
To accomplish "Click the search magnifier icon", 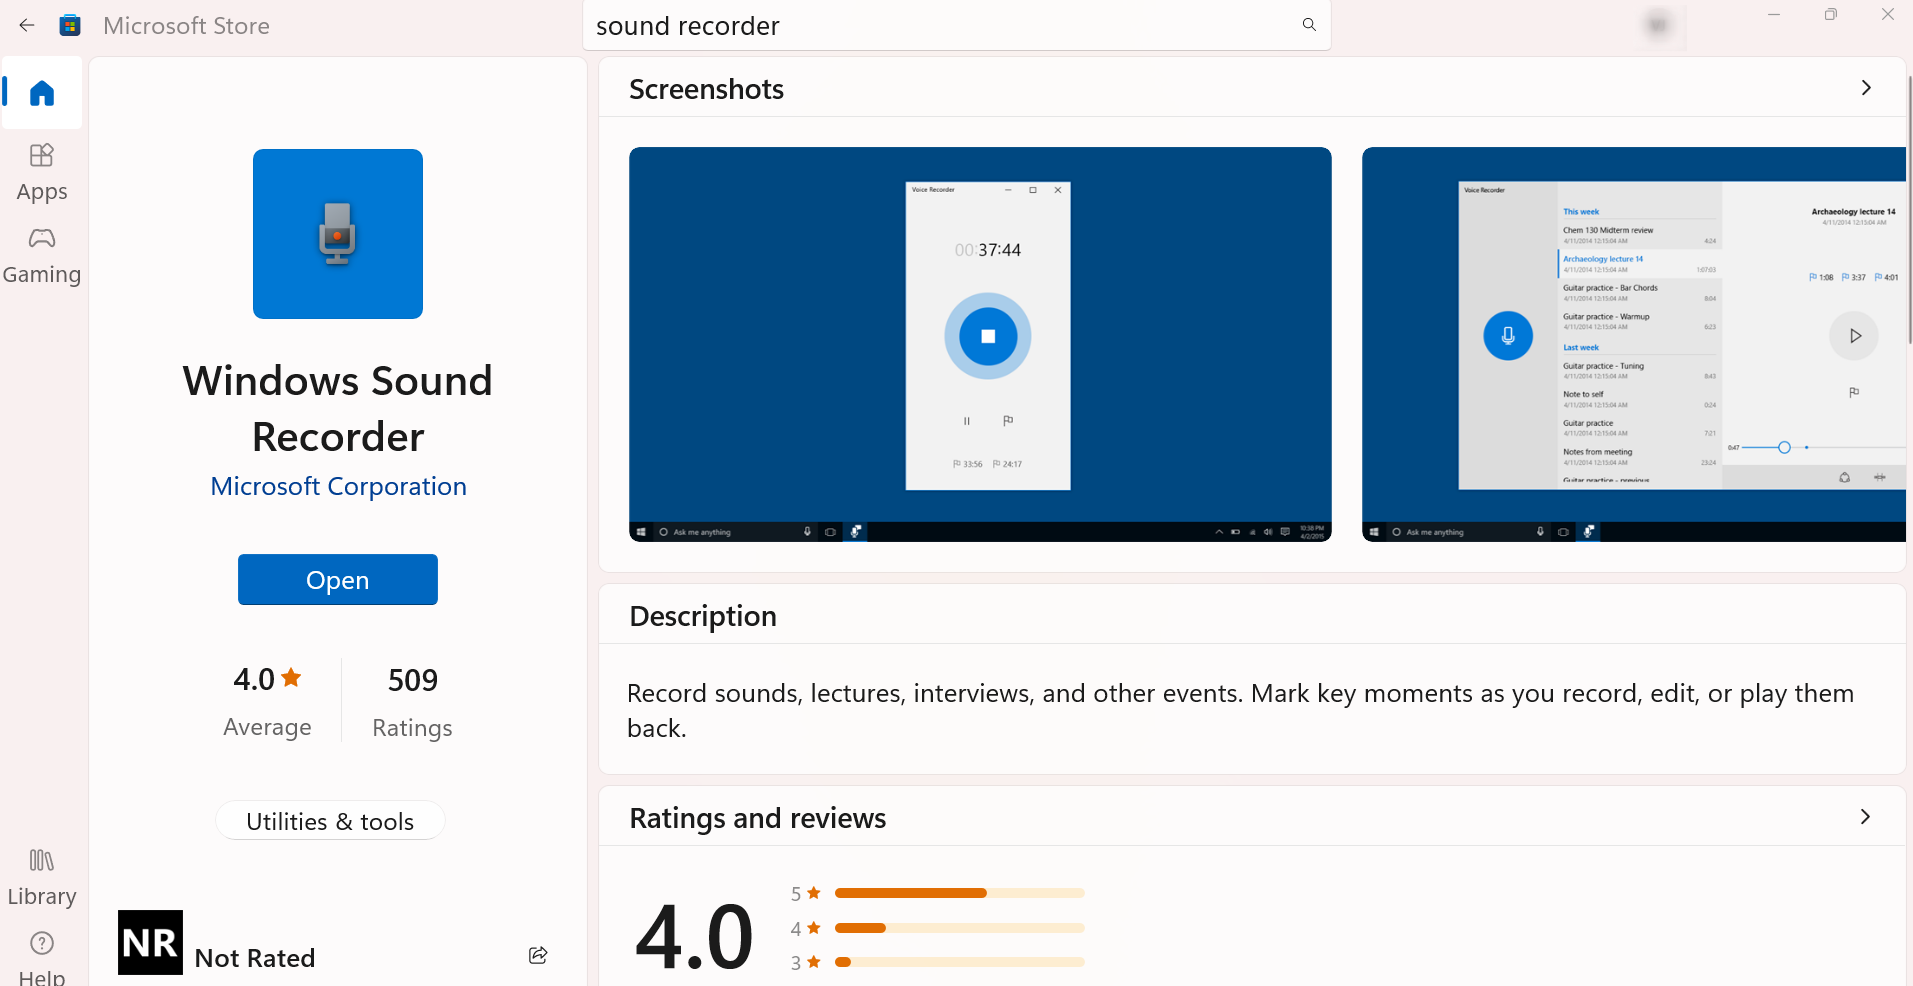I will [1309, 25].
